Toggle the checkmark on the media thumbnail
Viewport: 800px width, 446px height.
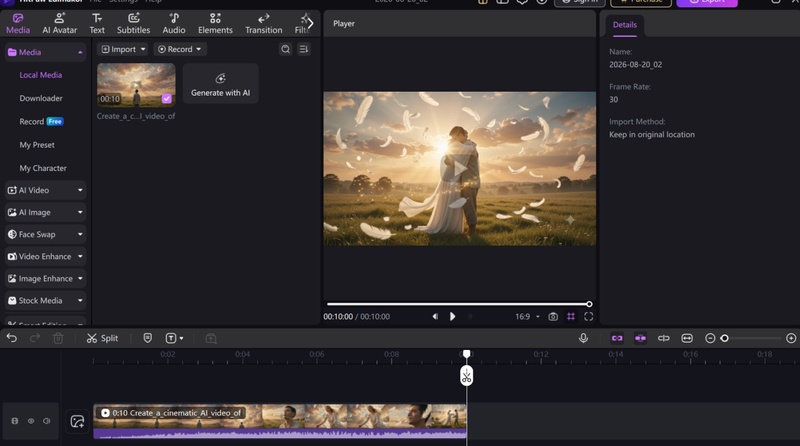(x=166, y=98)
